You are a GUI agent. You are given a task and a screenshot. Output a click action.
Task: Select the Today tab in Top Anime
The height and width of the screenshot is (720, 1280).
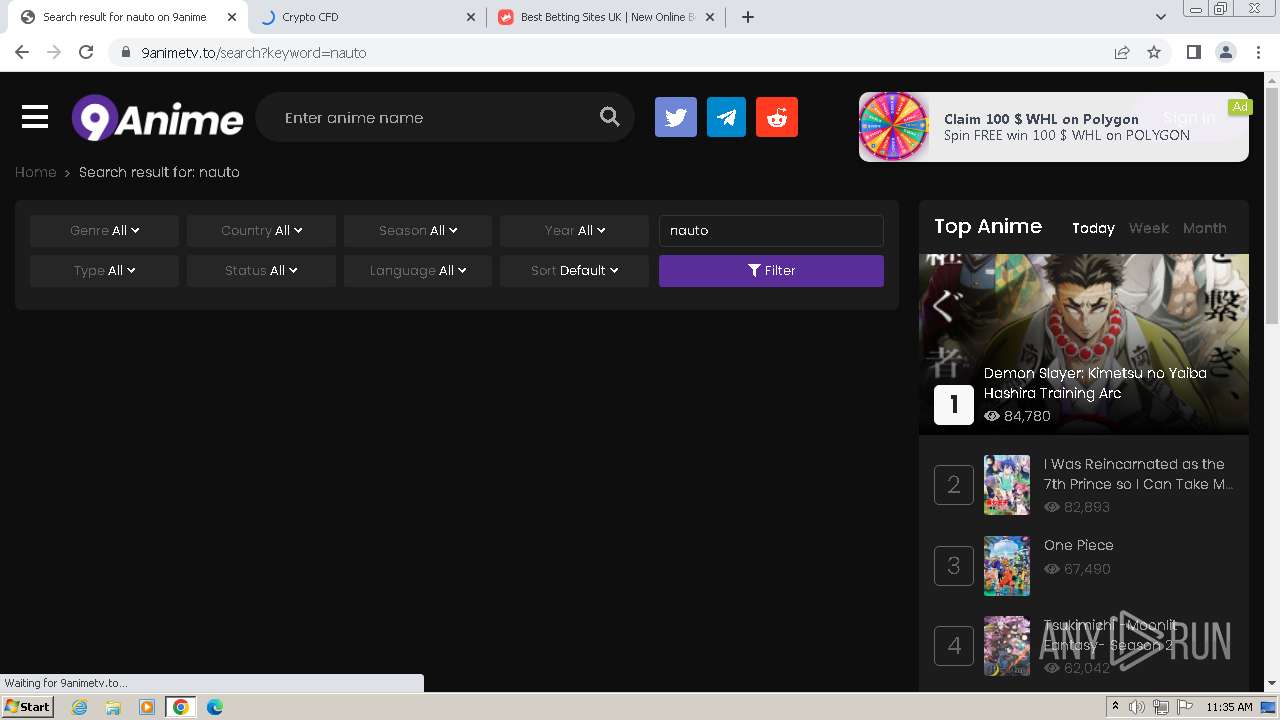click(x=1093, y=228)
